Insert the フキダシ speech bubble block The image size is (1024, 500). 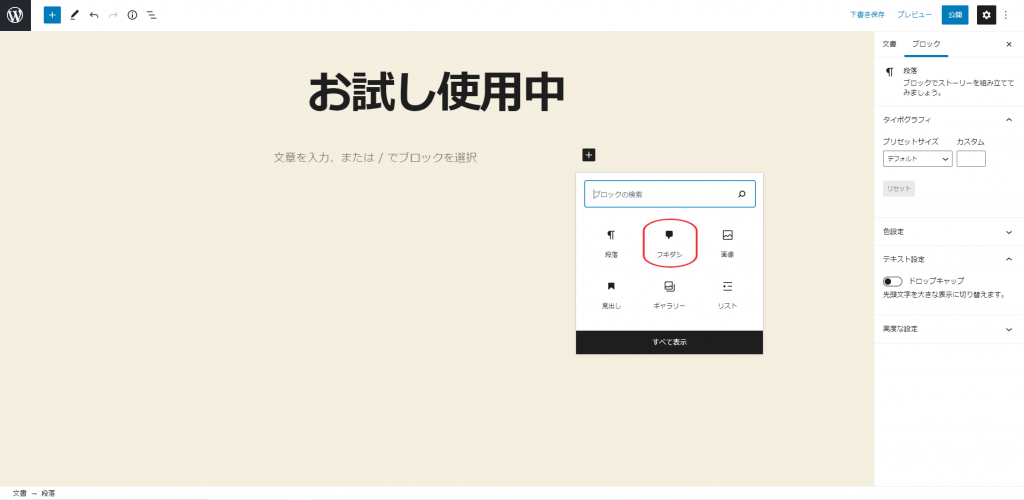[x=669, y=243]
